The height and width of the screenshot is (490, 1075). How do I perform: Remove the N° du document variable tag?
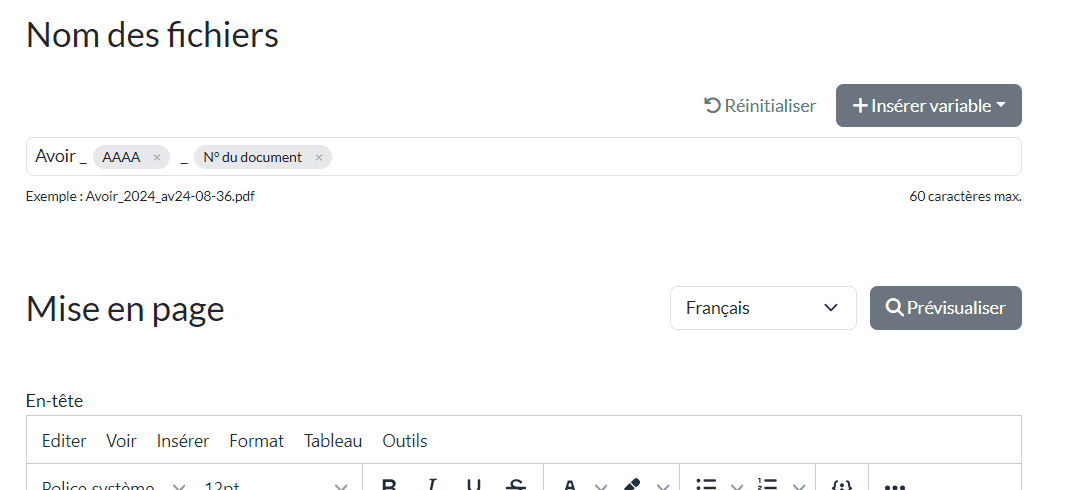pyautogui.click(x=319, y=157)
